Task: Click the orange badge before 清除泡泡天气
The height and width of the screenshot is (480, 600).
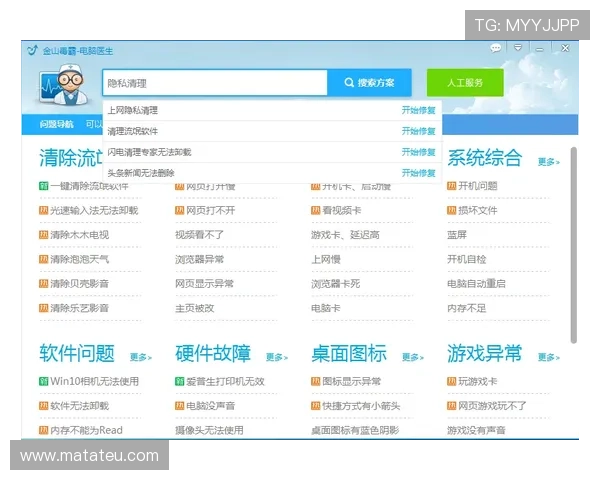Action: click(x=44, y=259)
